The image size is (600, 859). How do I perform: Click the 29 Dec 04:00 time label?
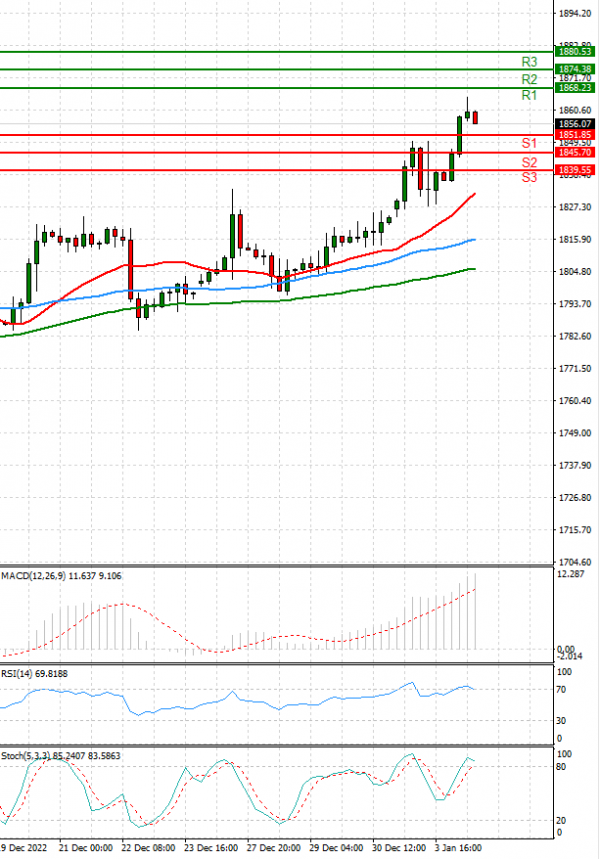336,848
